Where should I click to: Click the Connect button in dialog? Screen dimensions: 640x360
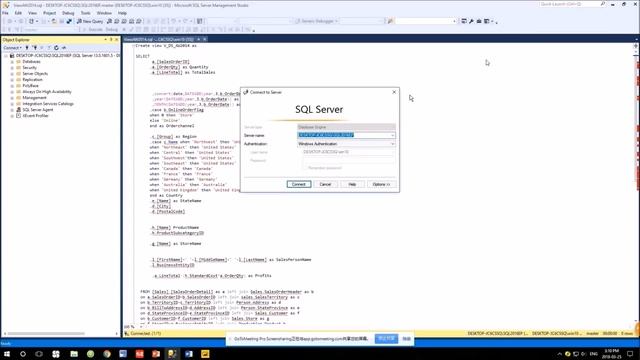click(299, 184)
